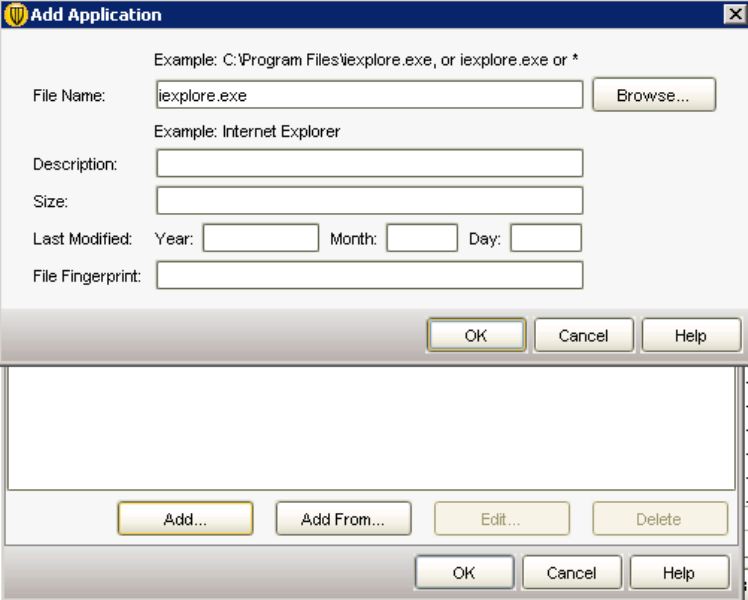
Task: Click Add... in the background window
Action: pos(185,518)
